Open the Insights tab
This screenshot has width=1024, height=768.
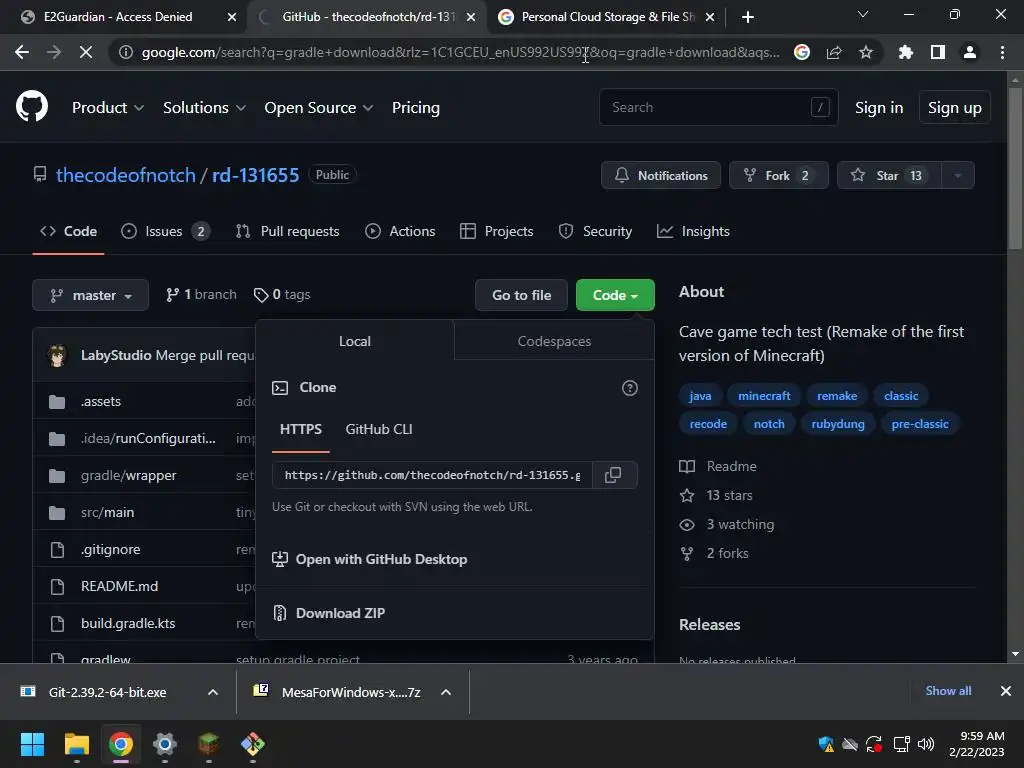pos(693,231)
